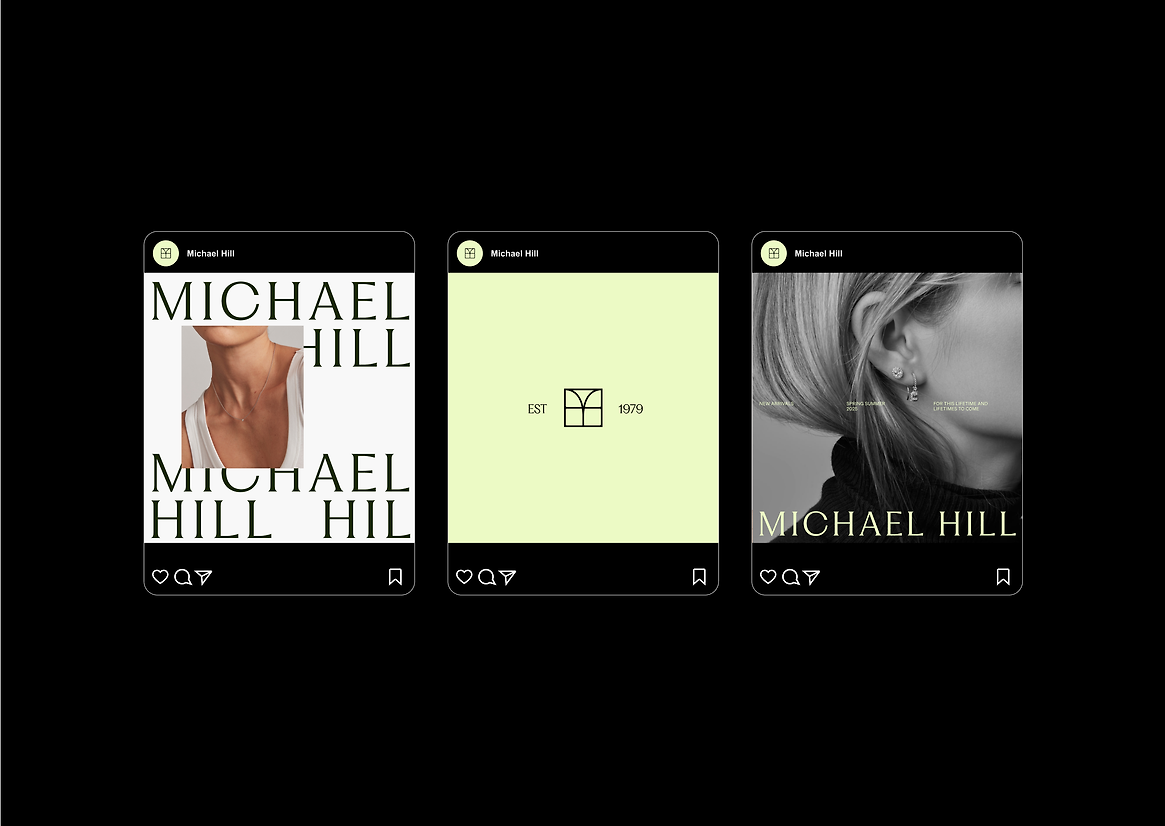Click Michael Hill username on third post
Viewport: 1165px width, 826px height.
818,253
